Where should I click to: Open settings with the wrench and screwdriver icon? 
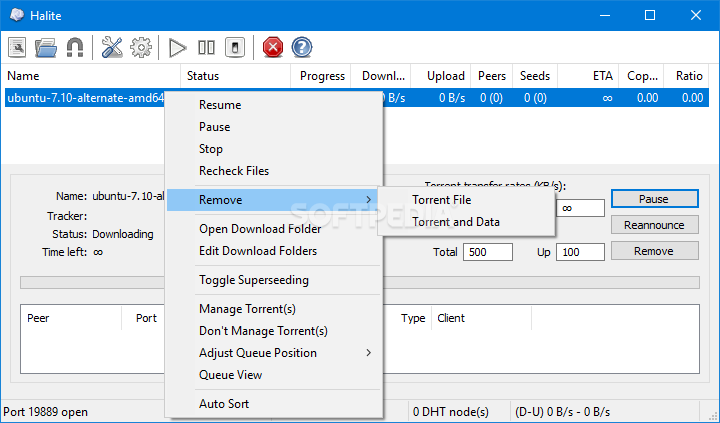click(112, 47)
